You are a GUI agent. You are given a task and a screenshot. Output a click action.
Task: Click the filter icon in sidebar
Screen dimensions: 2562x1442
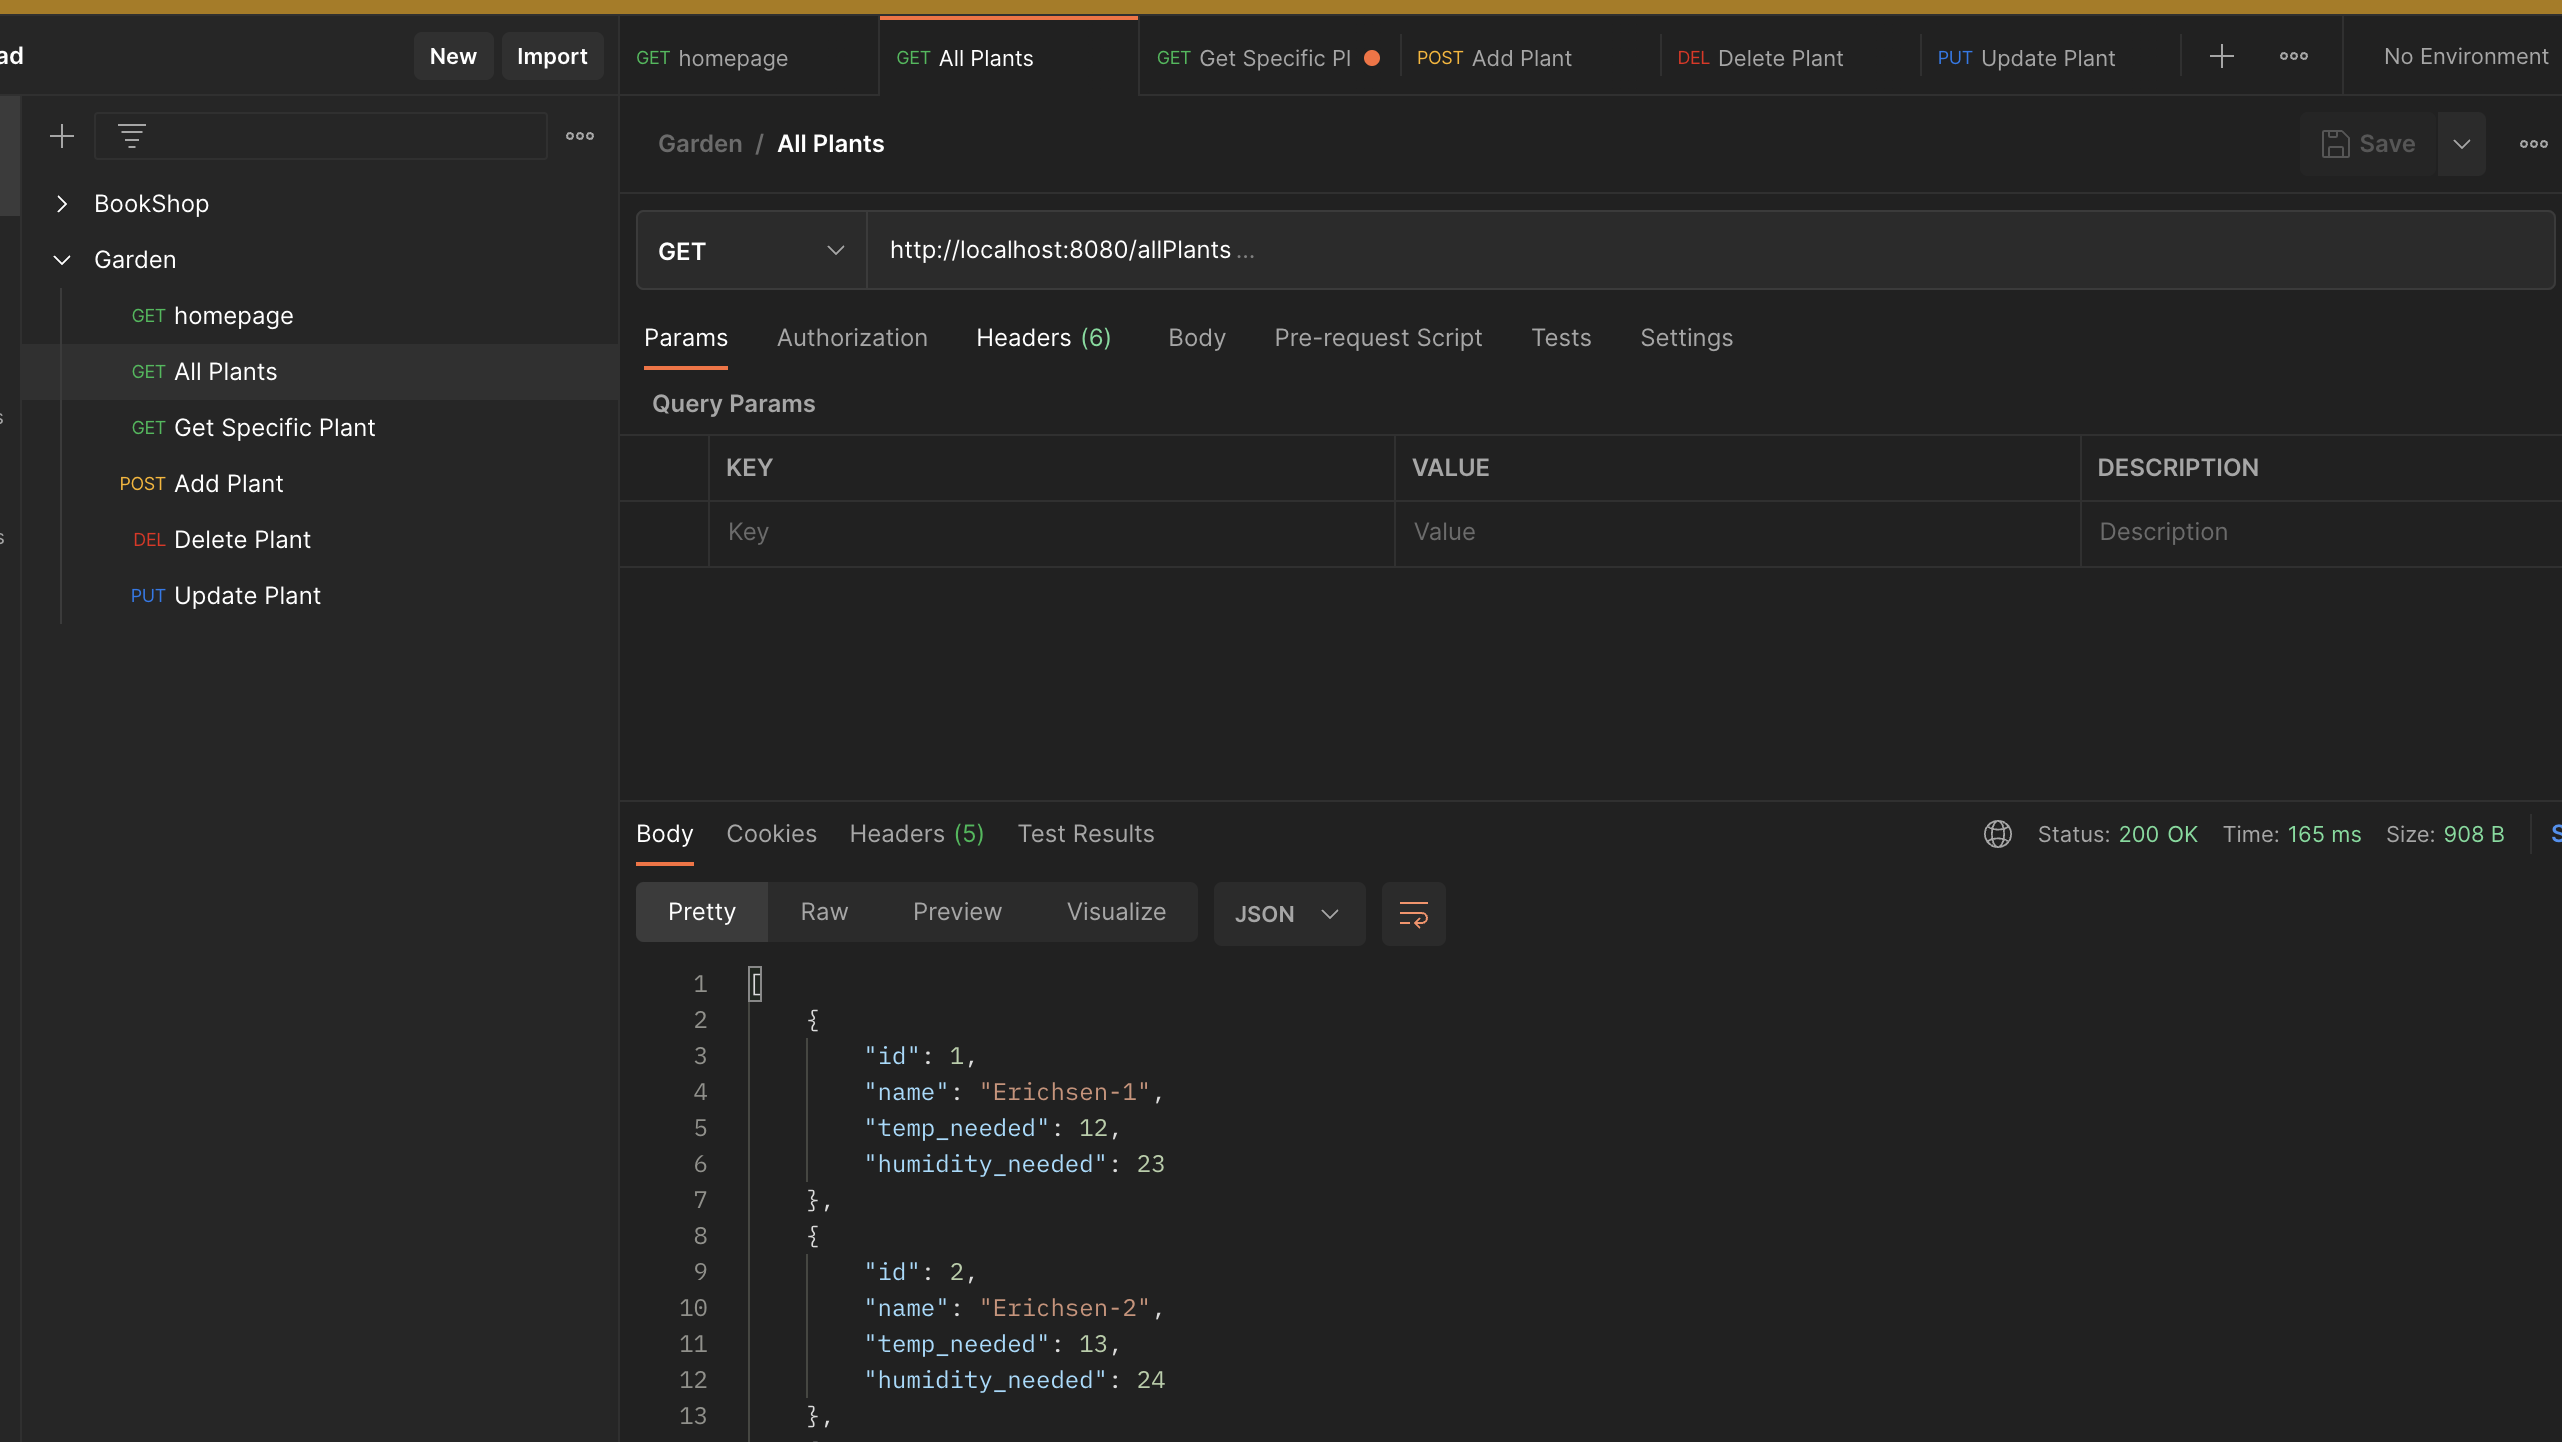(x=132, y=134)
